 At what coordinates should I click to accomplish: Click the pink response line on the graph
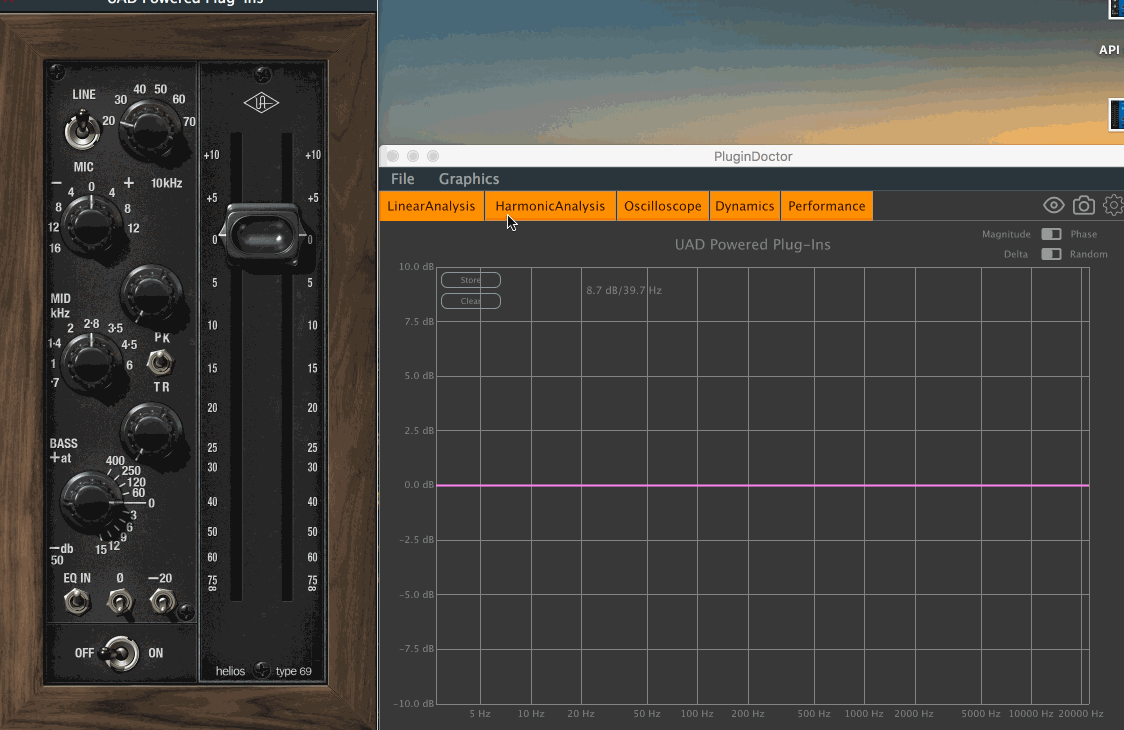coord(763,485)
